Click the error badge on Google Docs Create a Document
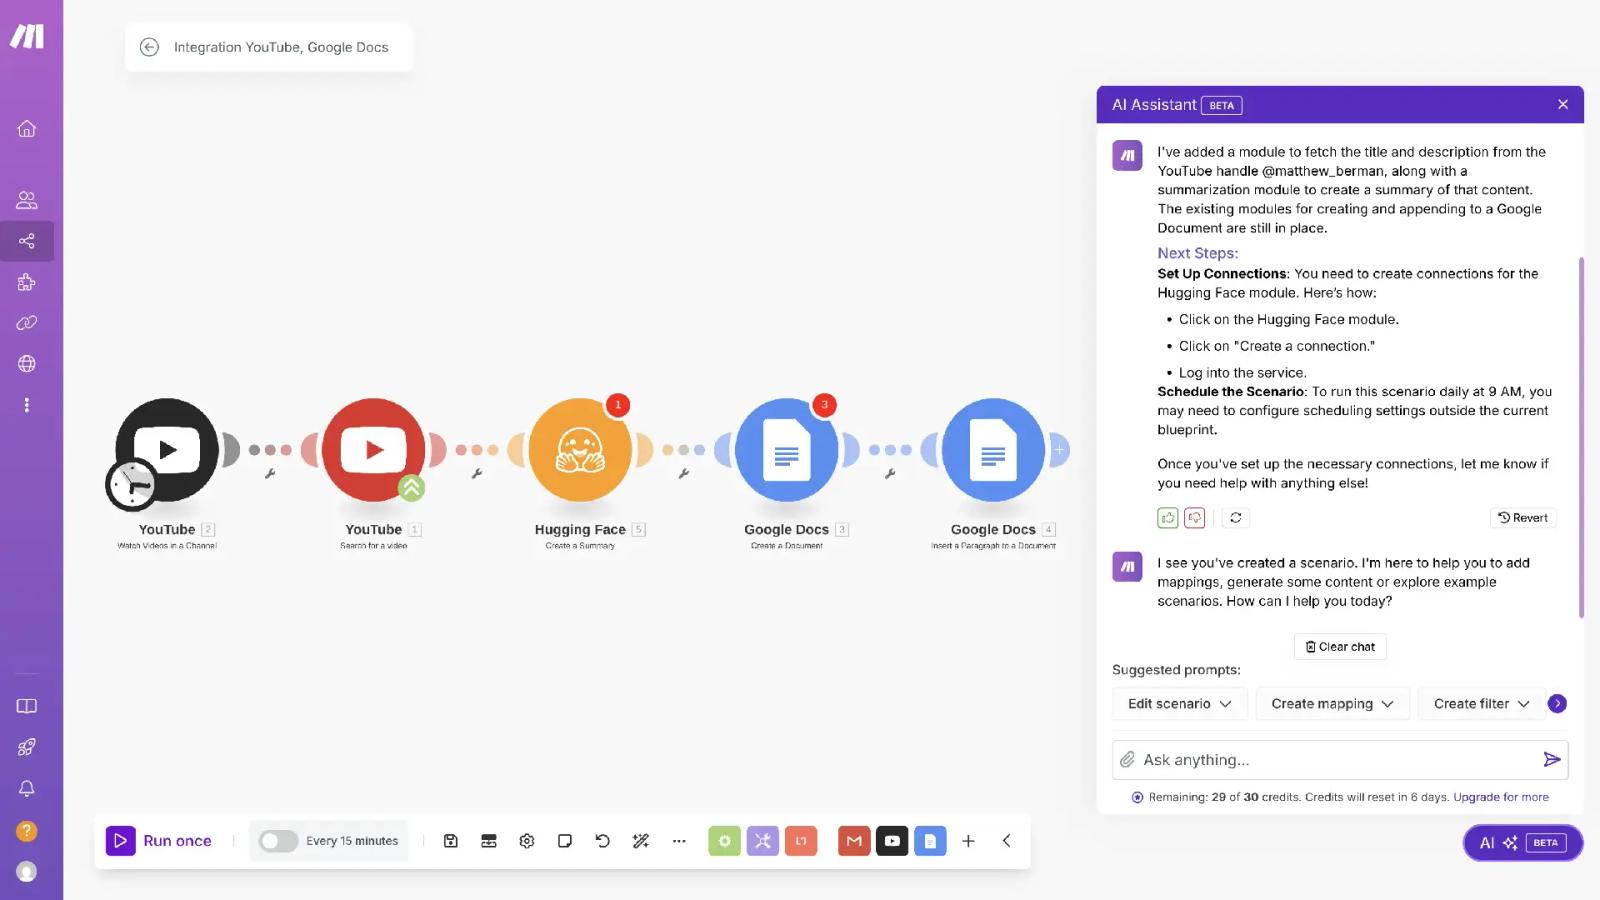 [824, 405]
